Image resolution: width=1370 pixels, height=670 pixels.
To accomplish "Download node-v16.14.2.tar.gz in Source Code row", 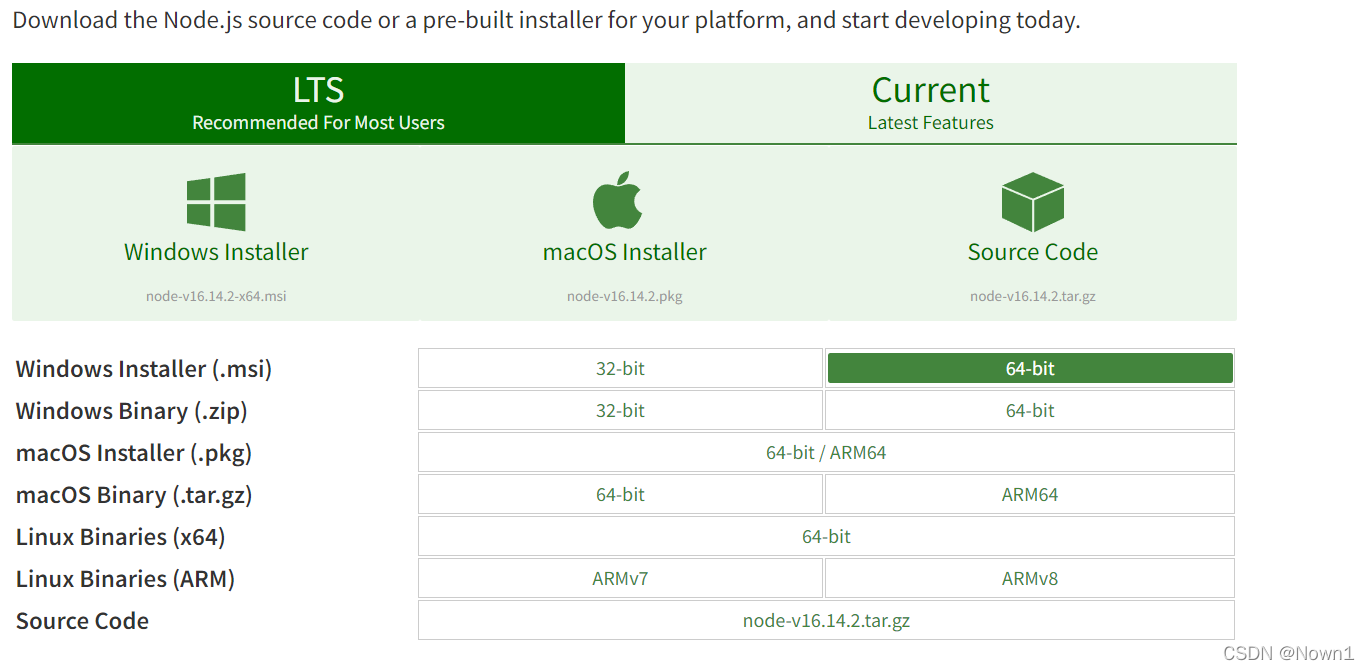I will 826,620.
